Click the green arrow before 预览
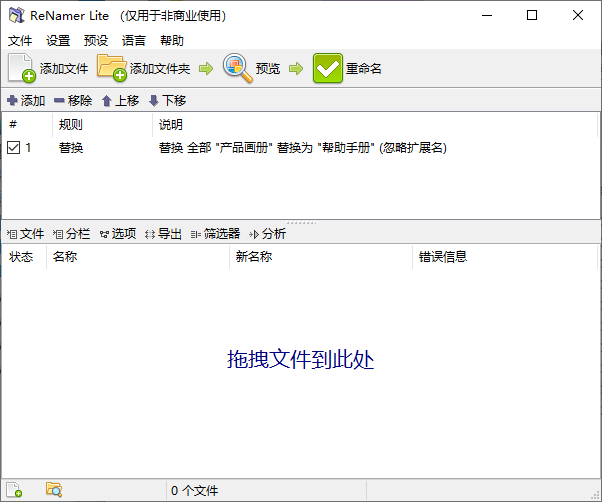The image size is (602, 502). (x=206, y=69)
